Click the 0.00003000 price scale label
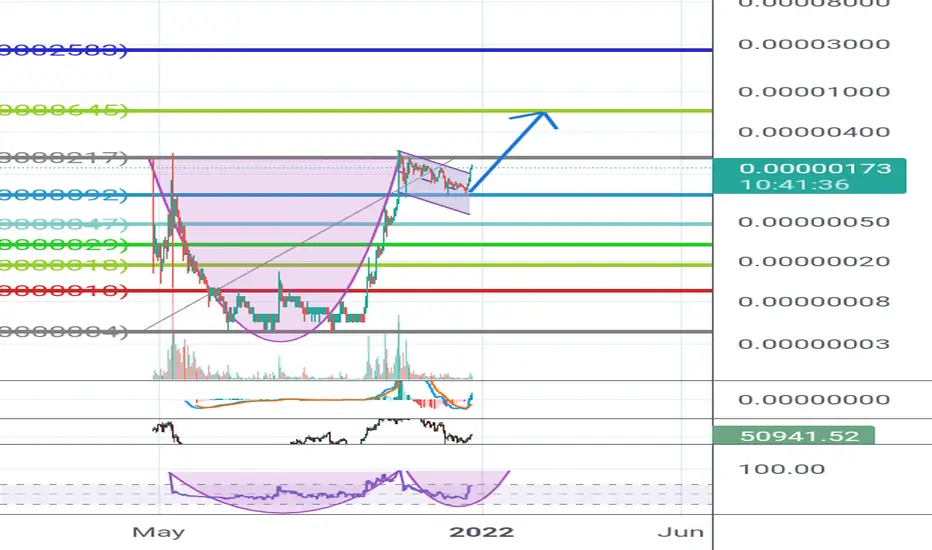This screenshot has width=932, height=550. 814,44
